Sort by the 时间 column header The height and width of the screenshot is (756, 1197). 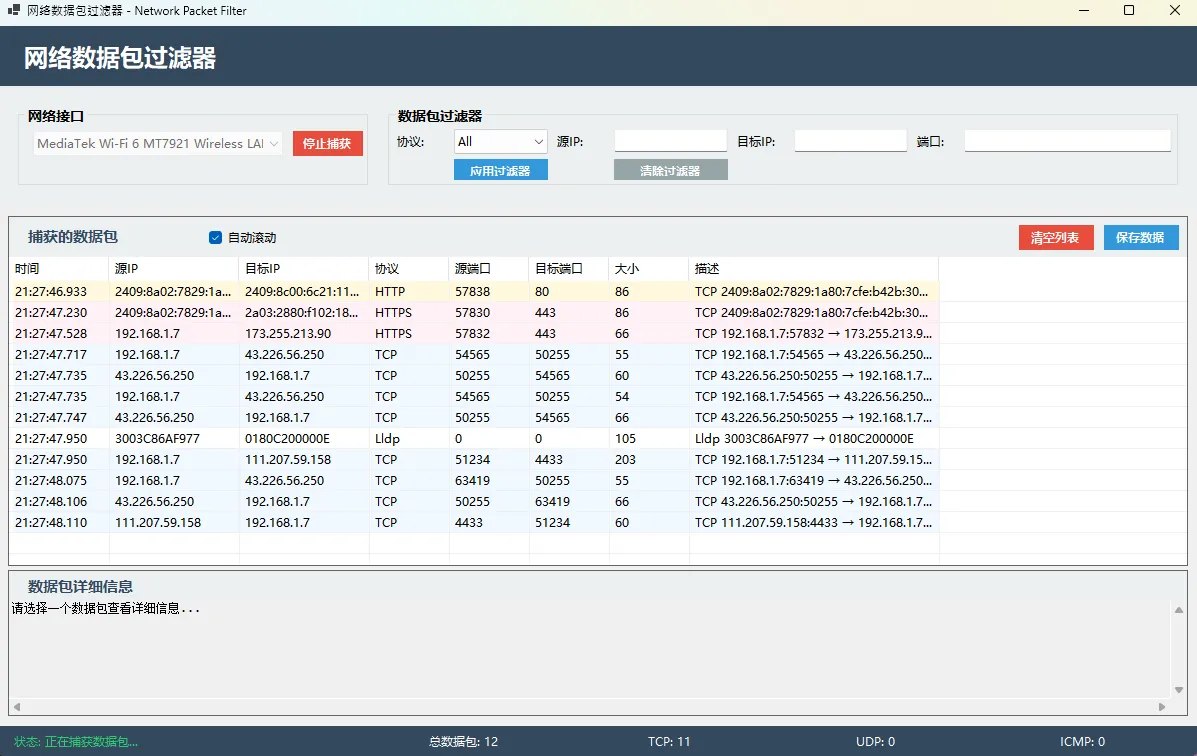(58, 269)
